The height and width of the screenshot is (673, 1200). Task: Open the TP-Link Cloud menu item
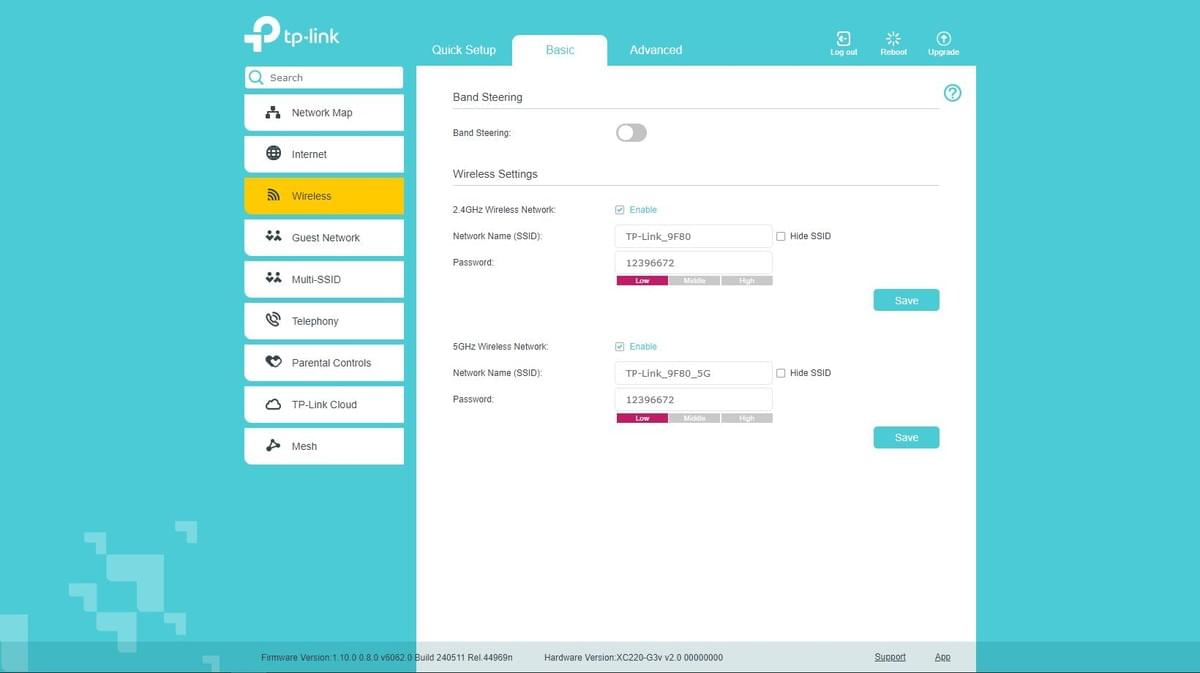(x=324, y=405)
